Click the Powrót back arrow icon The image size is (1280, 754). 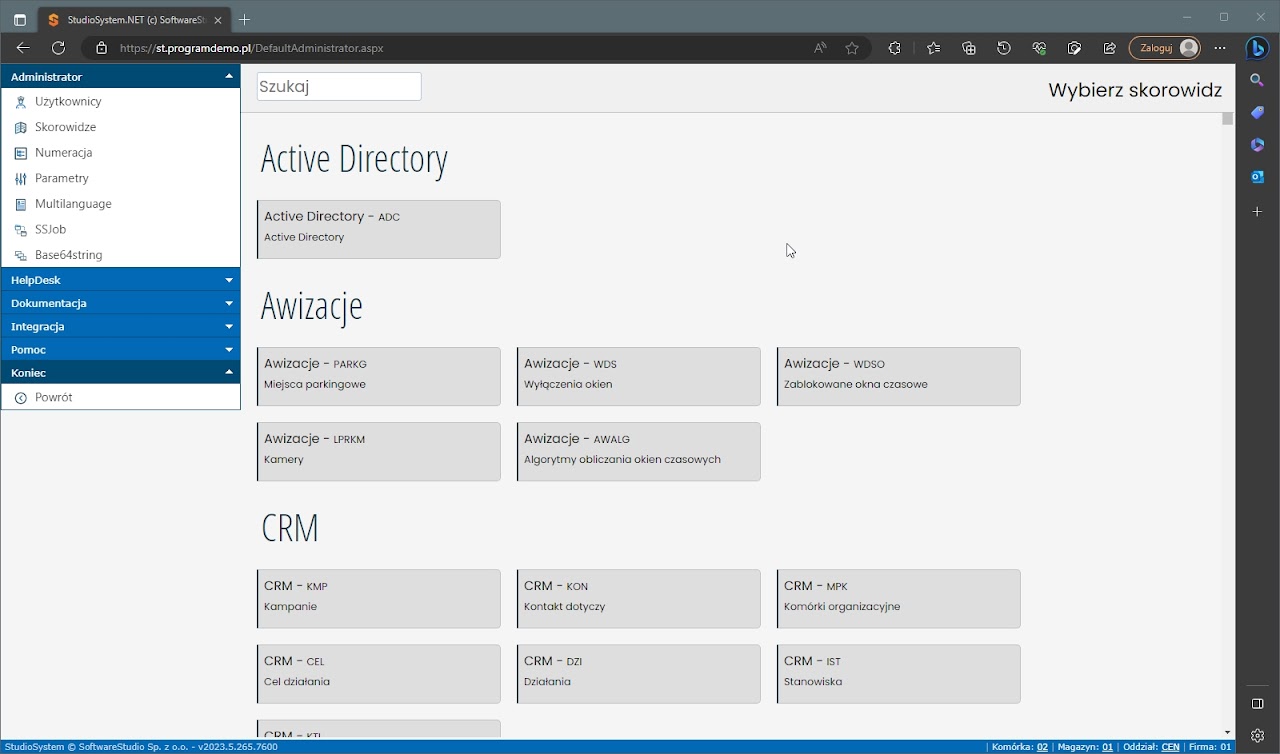point(20,398)
